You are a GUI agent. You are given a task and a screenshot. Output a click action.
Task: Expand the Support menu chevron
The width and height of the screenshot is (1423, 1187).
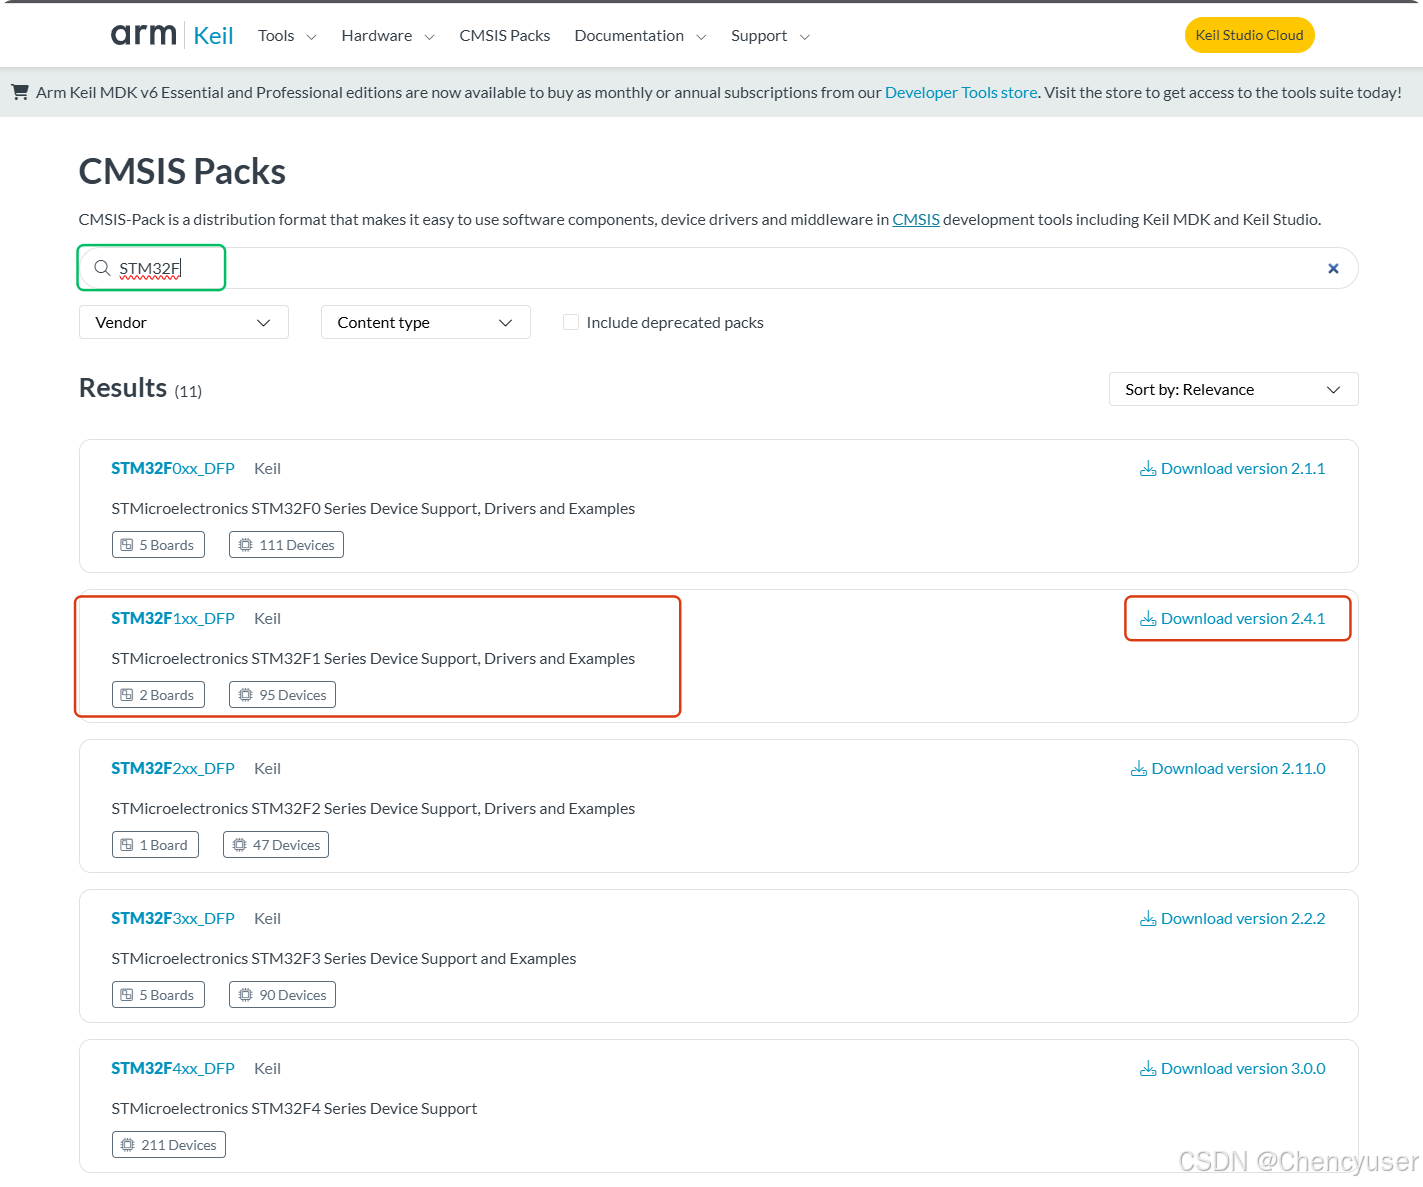[x=804, y=37]
